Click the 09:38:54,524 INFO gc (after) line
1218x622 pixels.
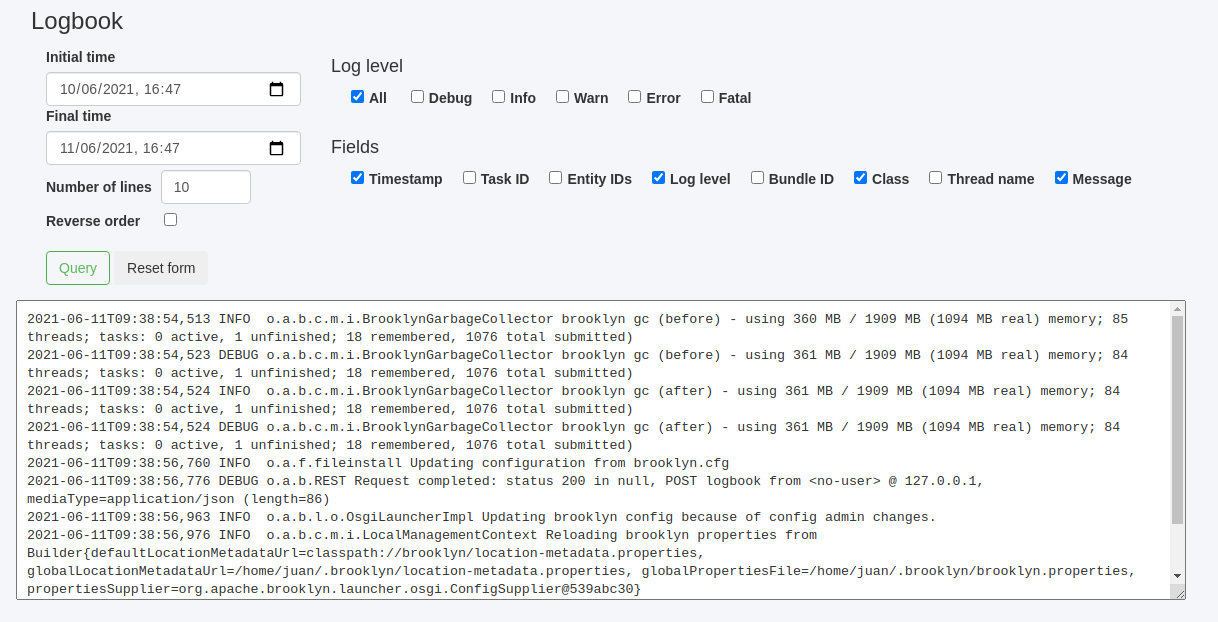(573, 400)
